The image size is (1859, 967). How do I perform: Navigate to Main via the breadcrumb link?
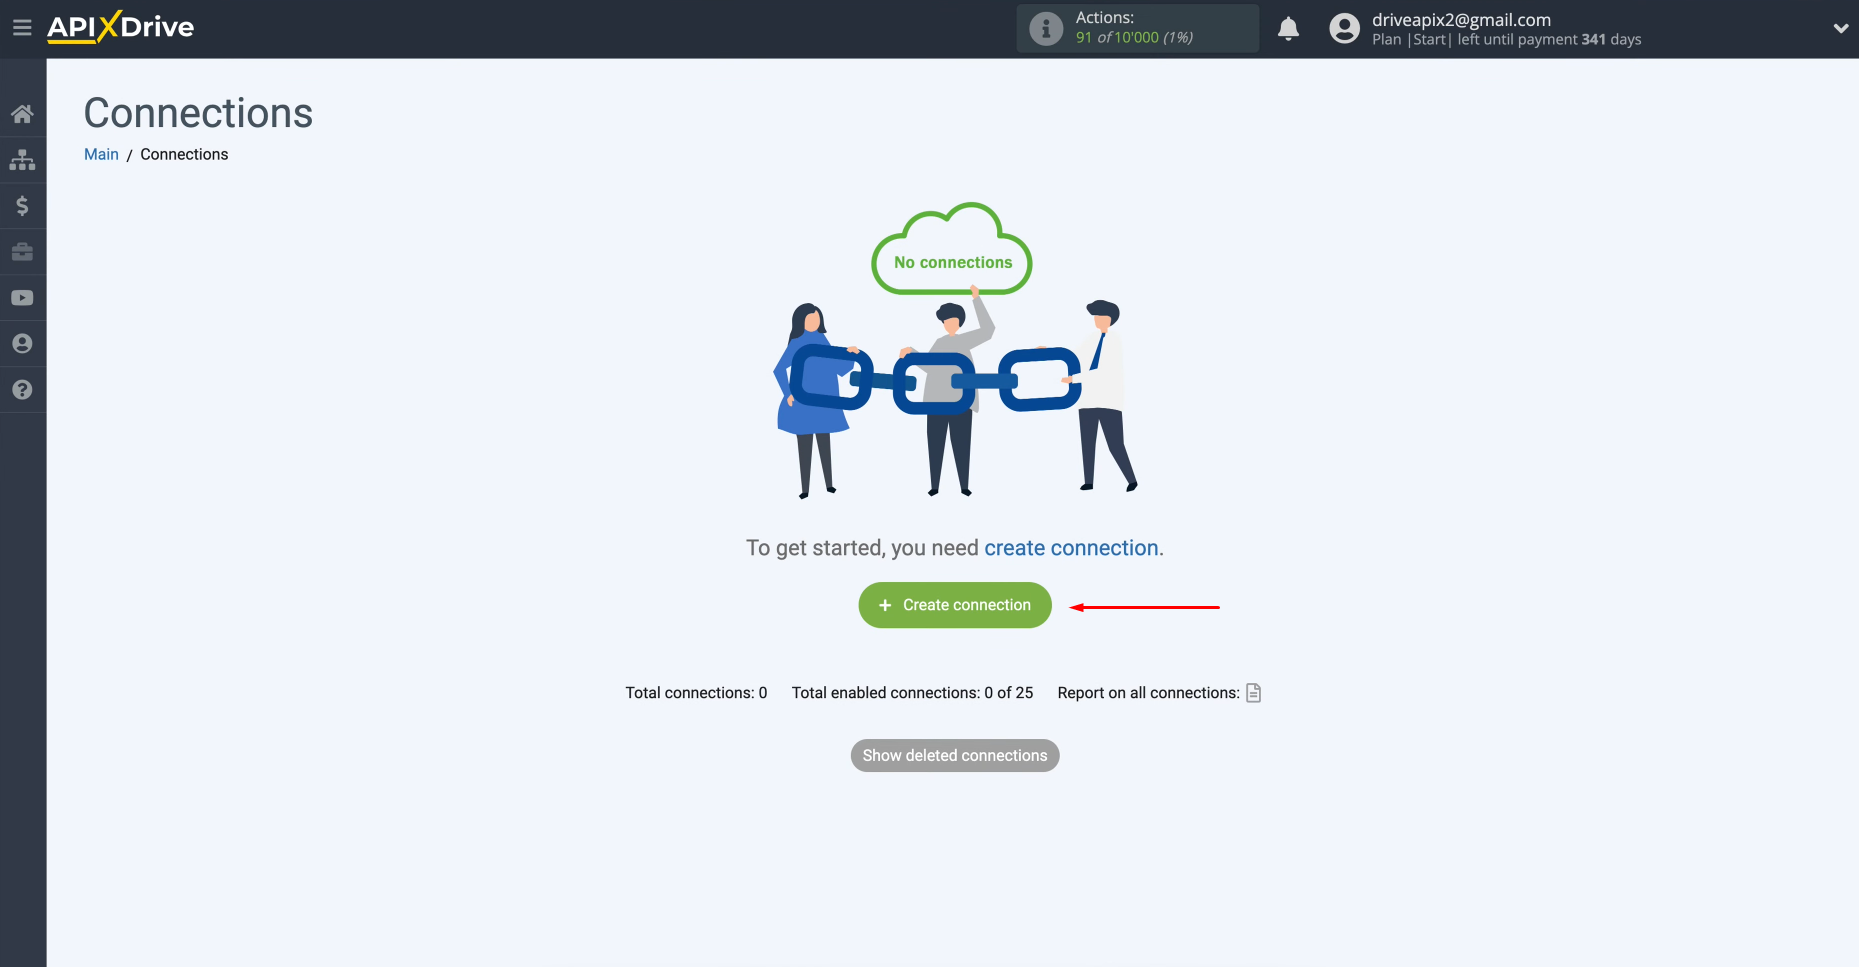point(100,154)
